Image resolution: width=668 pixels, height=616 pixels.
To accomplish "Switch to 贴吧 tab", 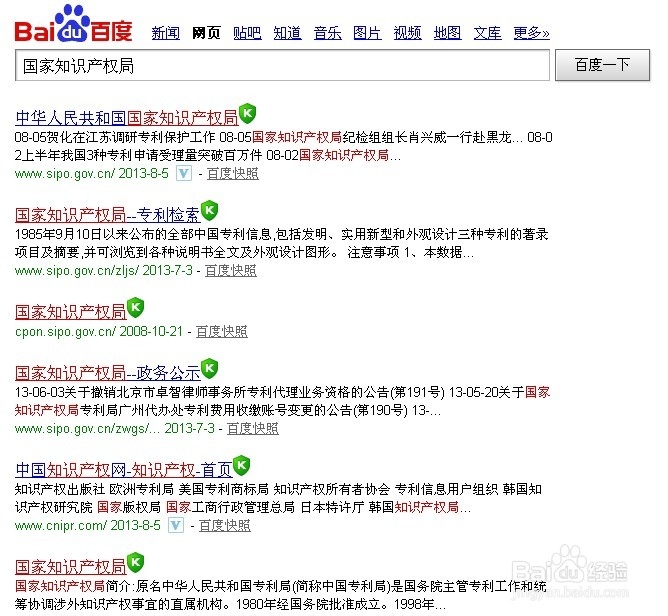I will 247,33.
